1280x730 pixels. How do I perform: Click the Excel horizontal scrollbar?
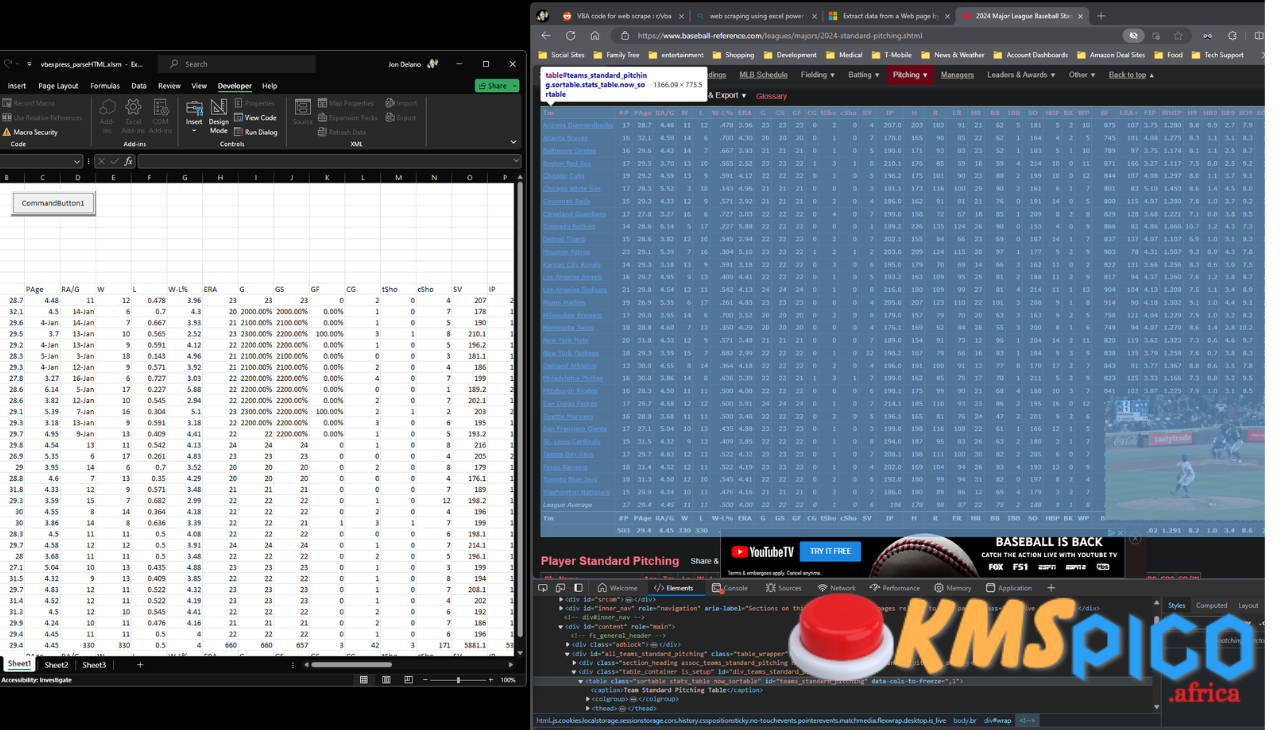(352, 665)
